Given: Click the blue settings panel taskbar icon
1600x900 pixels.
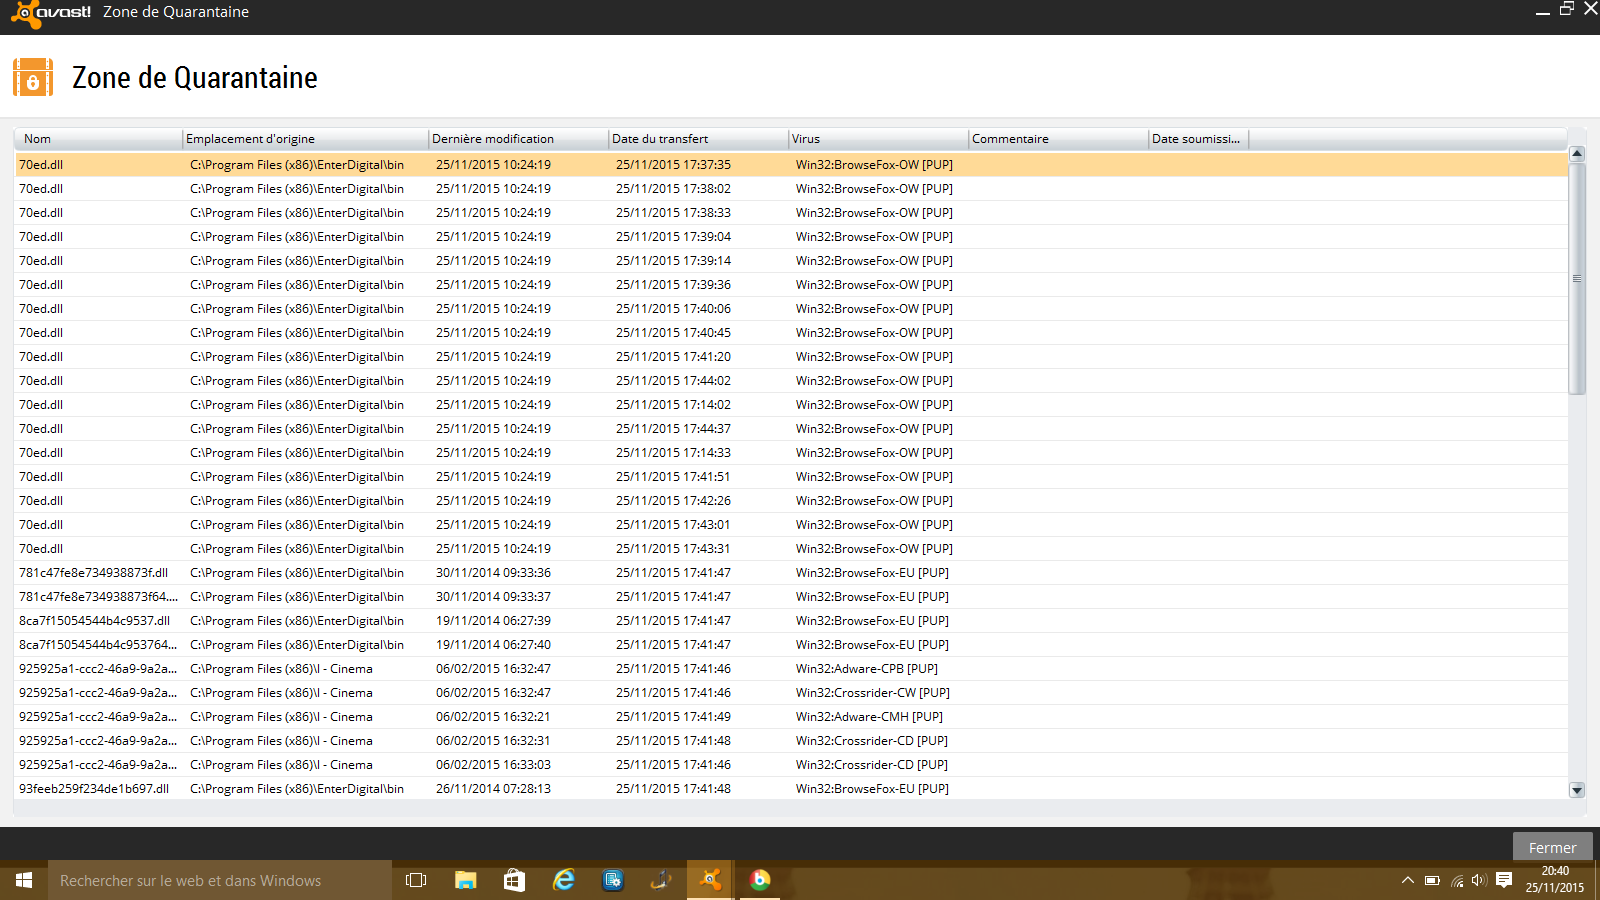Looking at the screenshot, I should click(613, 880).
